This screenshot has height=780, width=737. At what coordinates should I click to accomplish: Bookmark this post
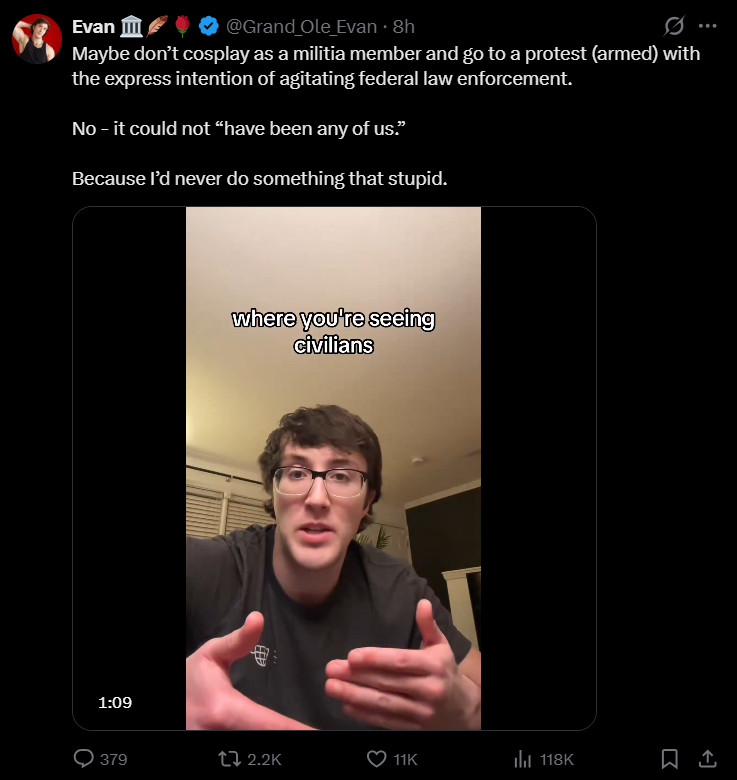(x=670, y=759)
